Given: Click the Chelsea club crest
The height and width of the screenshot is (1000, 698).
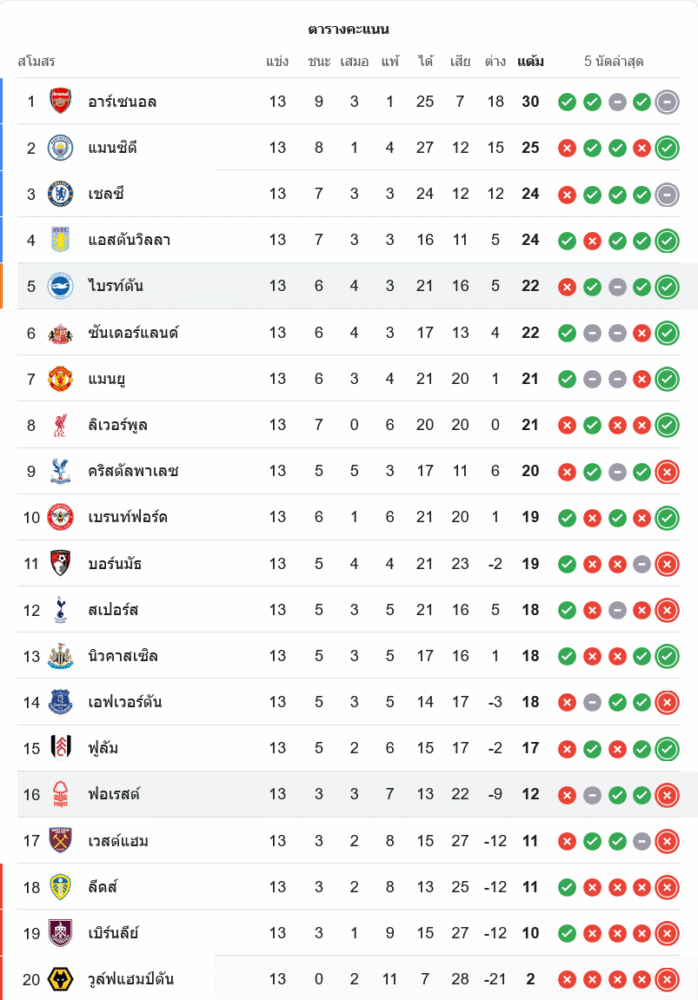Looking at the screenshot, I should 61,194.
